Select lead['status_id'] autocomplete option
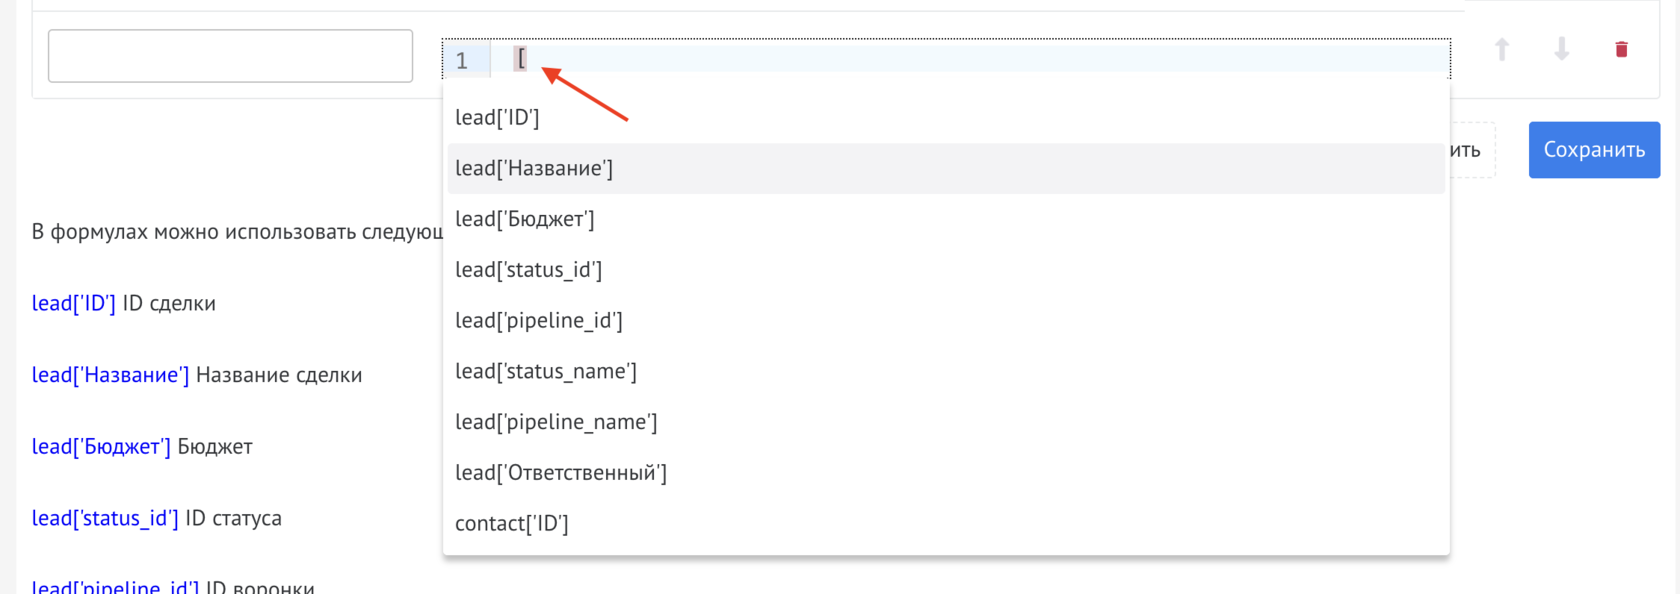The image size is (1680, 594). coord(528,270)
